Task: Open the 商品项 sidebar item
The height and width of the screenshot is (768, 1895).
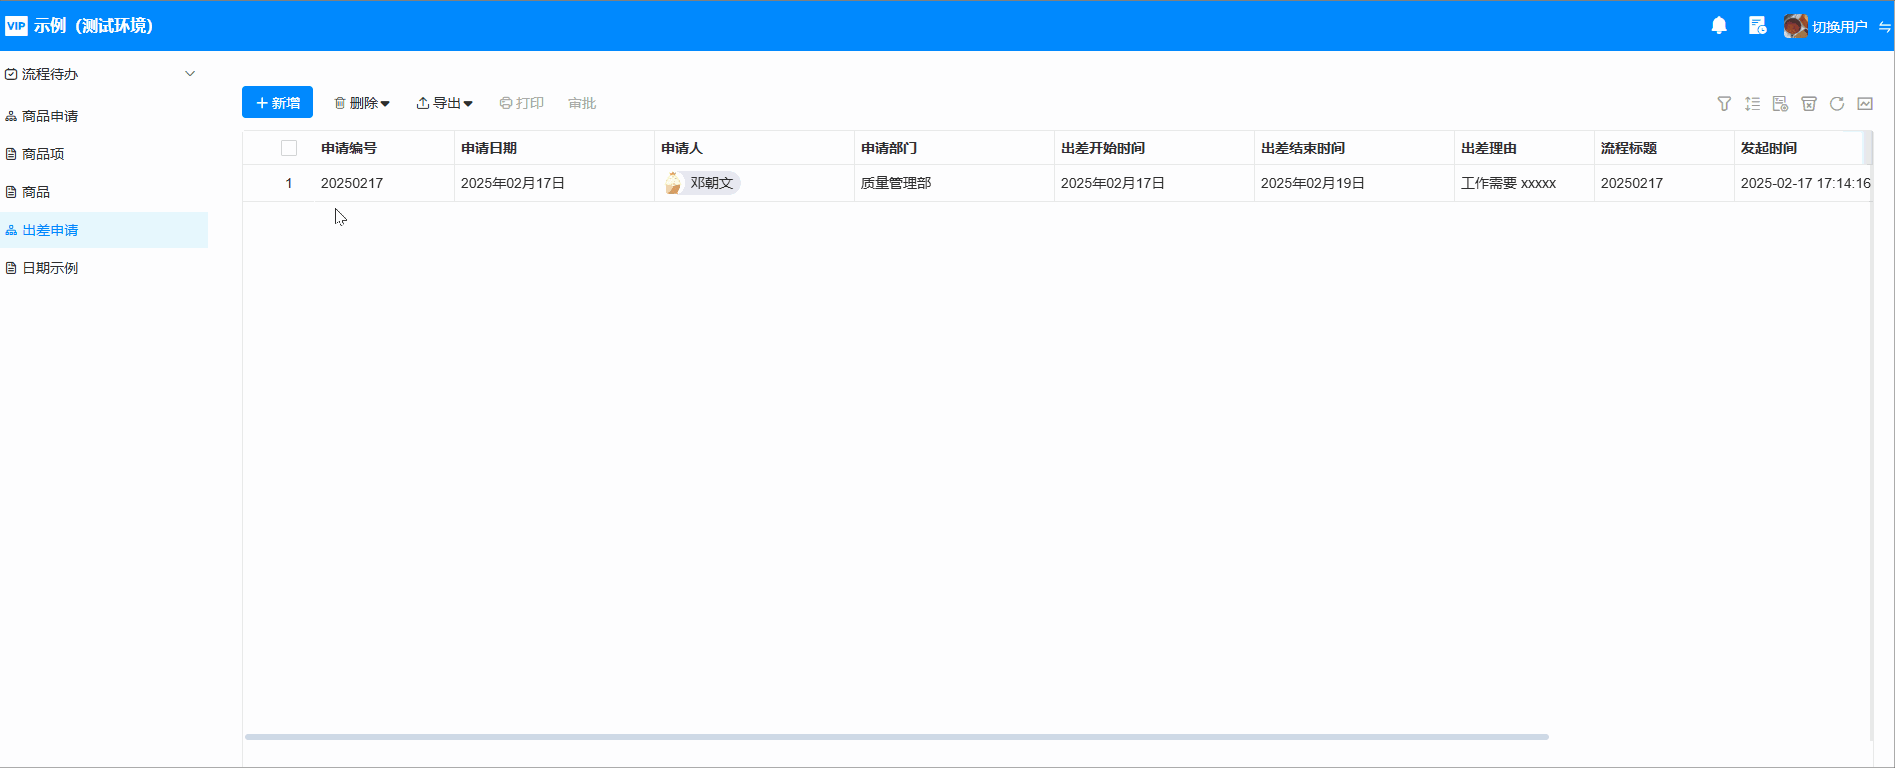Action: point(43,154)
